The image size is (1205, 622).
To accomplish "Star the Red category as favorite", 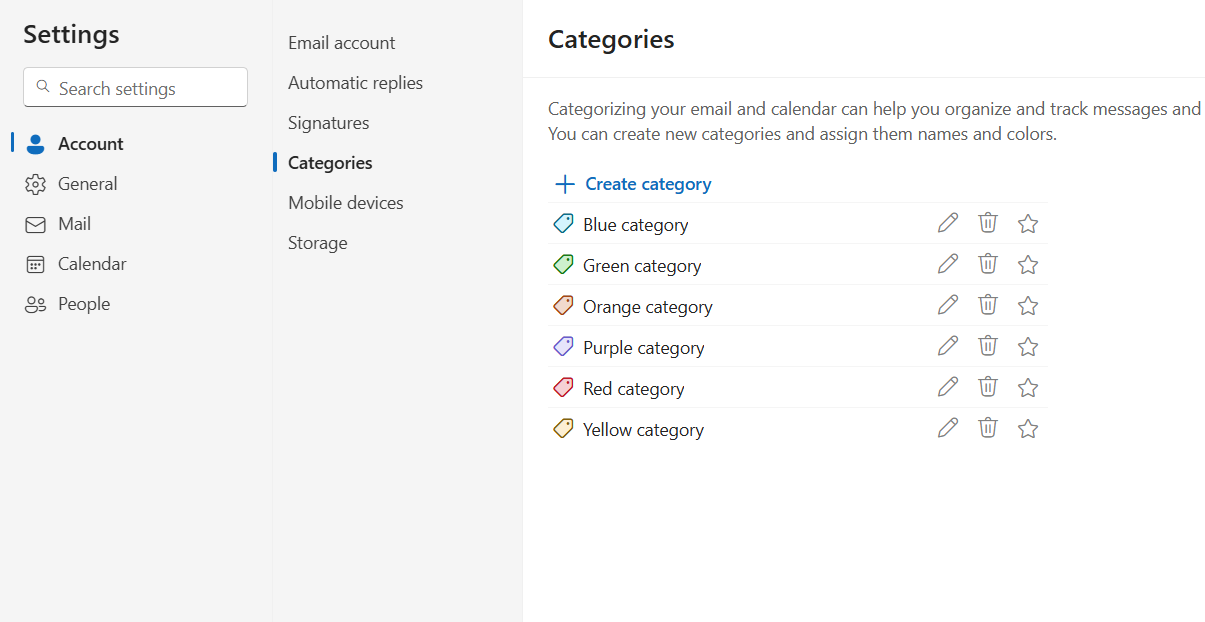I will tap(1028, 388).
